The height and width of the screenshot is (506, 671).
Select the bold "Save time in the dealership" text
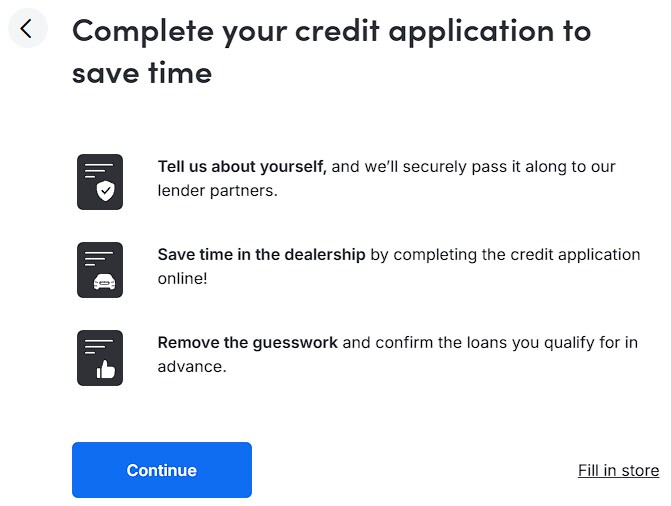point(262,255)
